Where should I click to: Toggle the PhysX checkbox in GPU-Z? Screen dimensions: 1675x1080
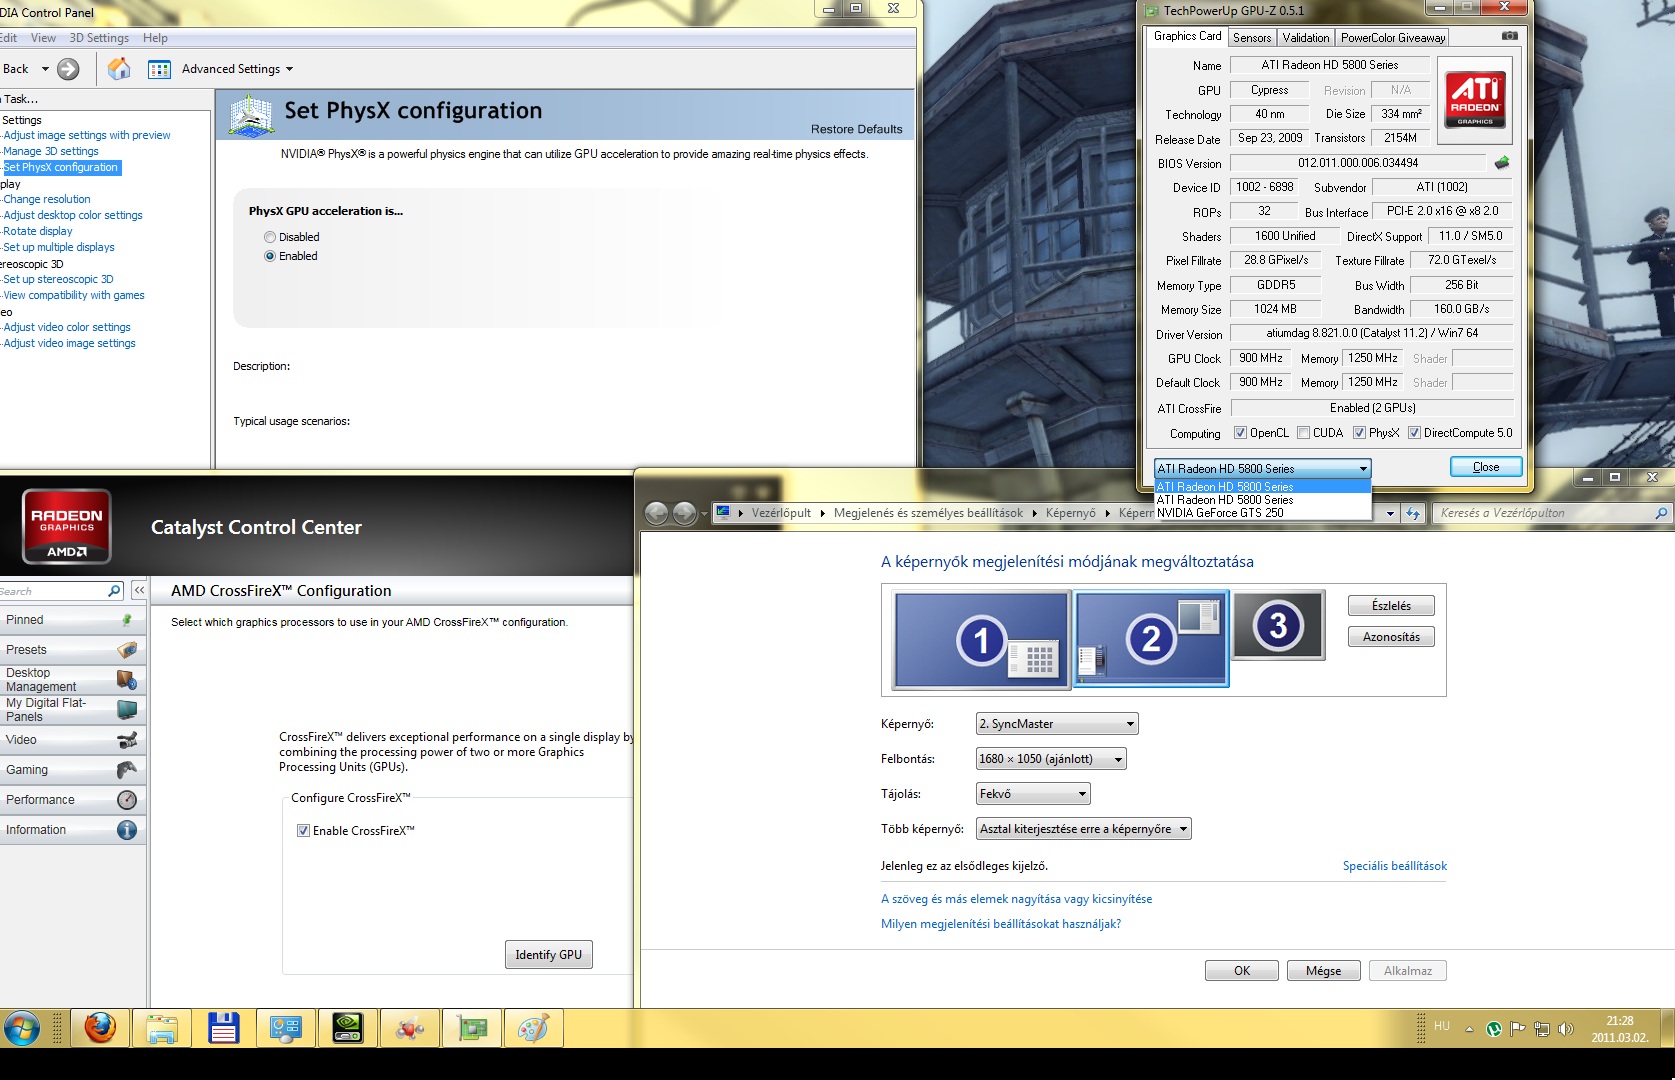[x=1359, y=433]
